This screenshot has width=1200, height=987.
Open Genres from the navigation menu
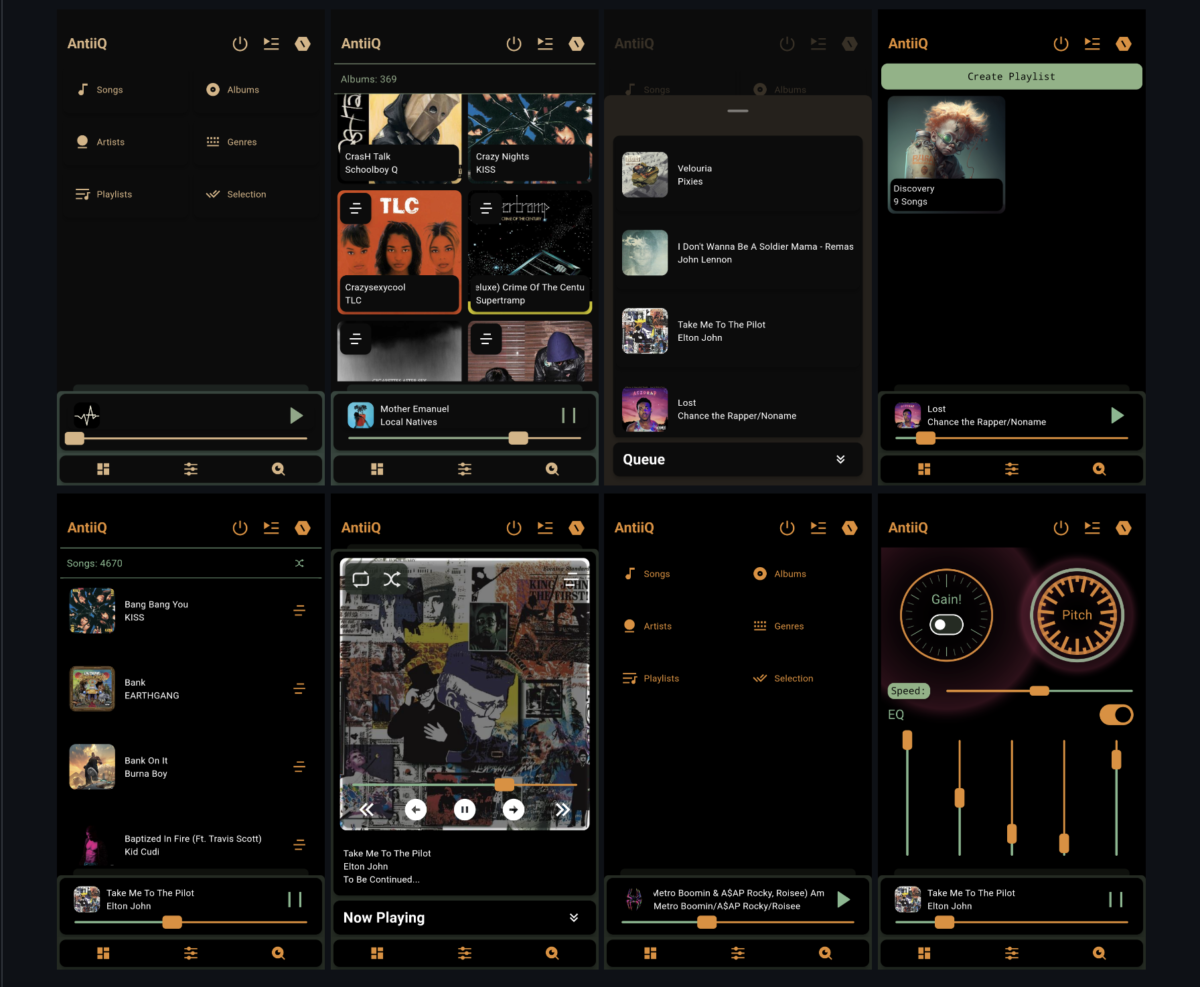(x=240, y=141)
